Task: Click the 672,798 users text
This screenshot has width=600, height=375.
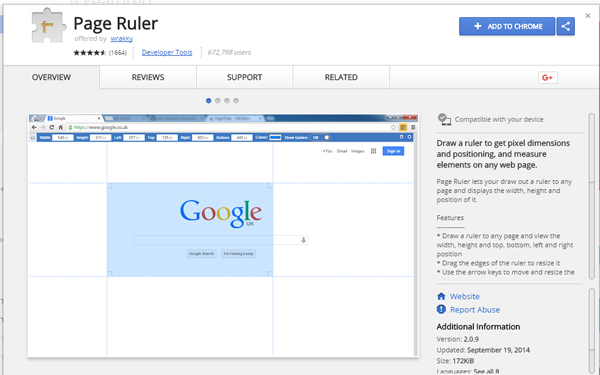Action: [x=229, y=52]
